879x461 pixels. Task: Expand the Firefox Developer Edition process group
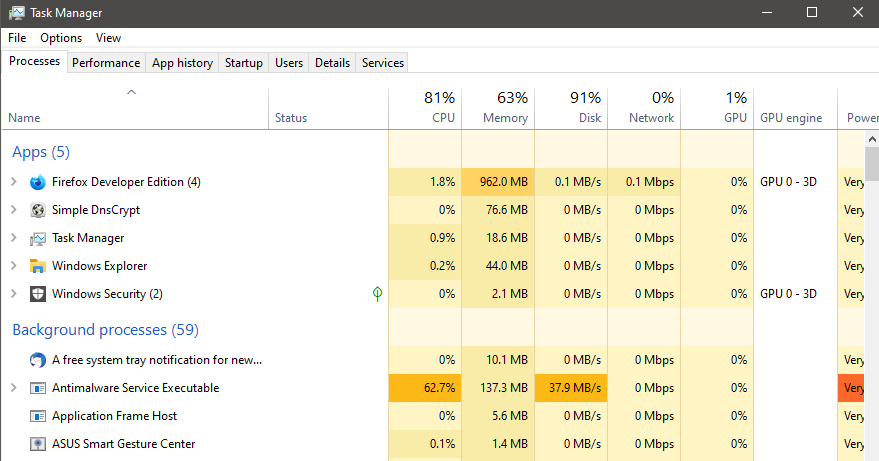[14, 182]
